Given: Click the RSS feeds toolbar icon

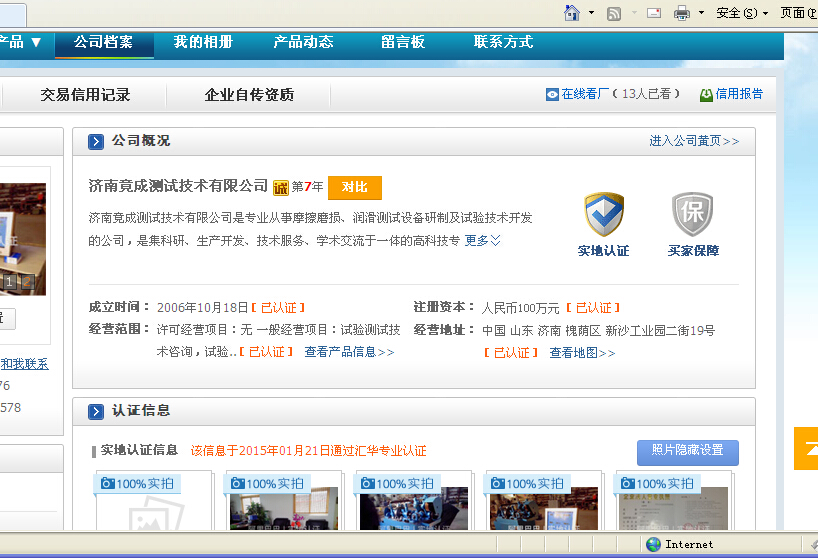Looking at the screenshot, I should click(614, 13).
